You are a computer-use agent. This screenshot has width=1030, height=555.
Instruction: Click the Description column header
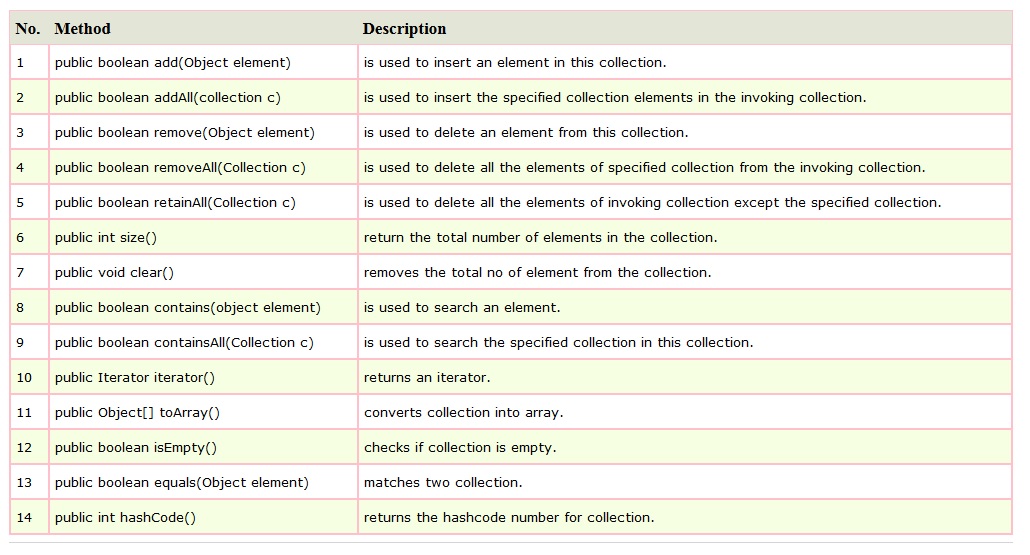click(x=404, y=29)
